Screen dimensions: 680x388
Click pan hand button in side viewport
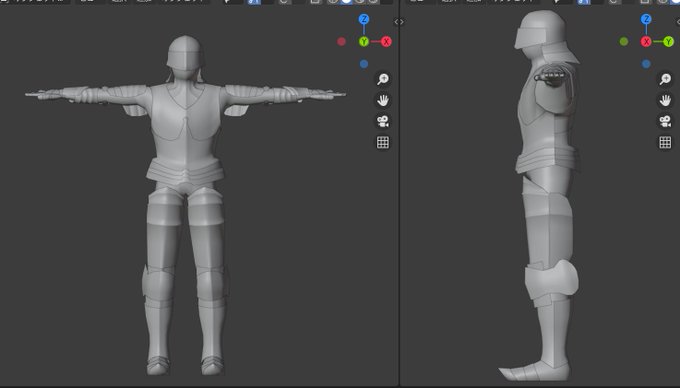665,100
